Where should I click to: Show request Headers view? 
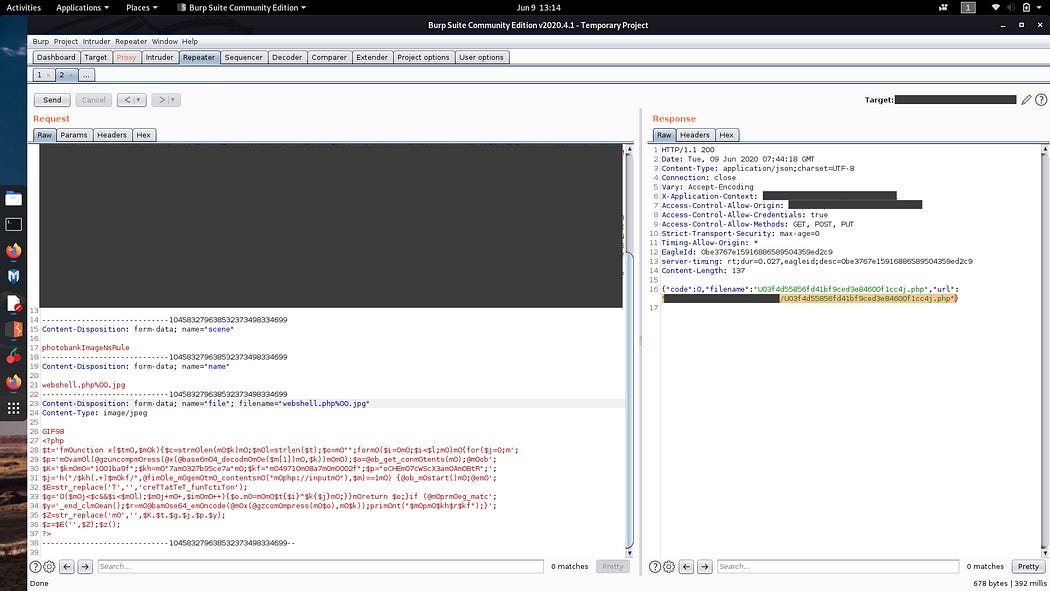click(x=112, y=135)
